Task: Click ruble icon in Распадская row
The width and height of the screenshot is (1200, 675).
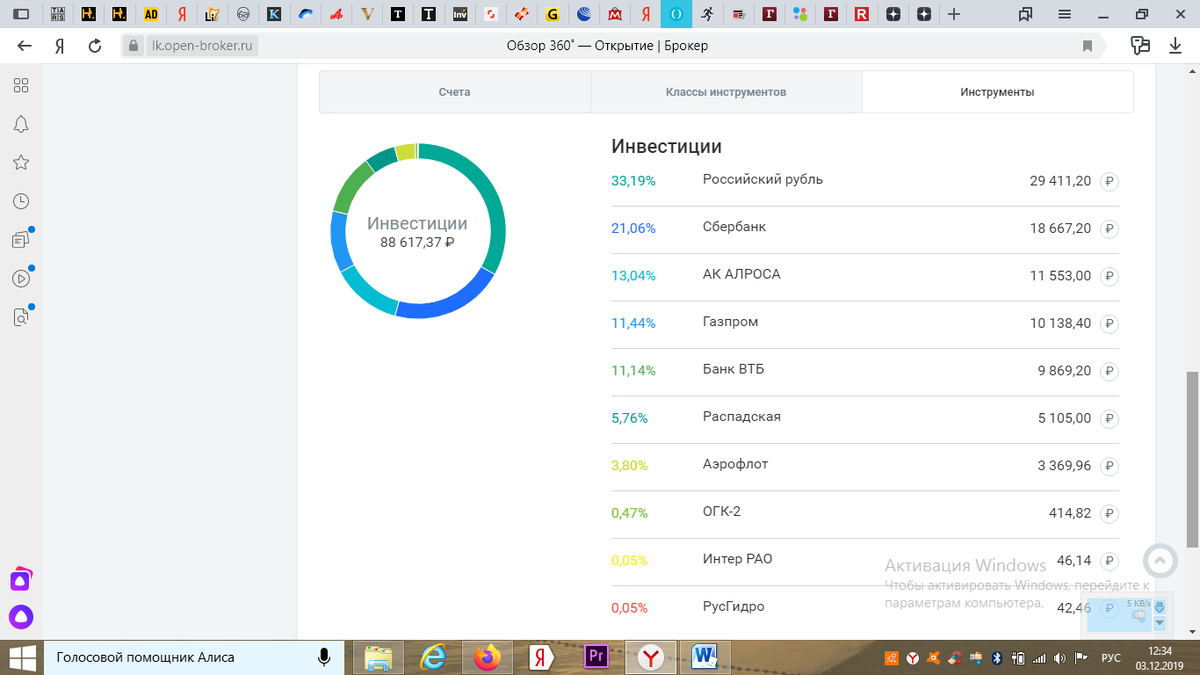Action: (x=1108, y=419)
